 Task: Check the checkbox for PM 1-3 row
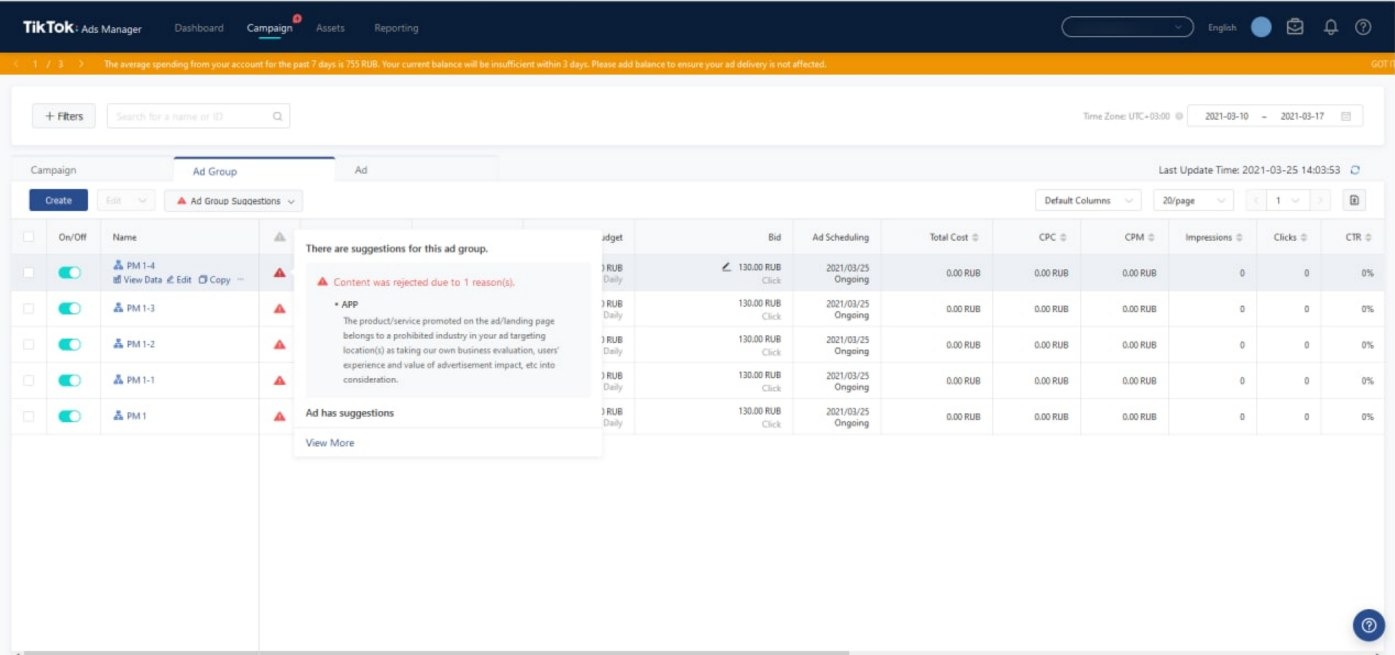pos(29,308)
